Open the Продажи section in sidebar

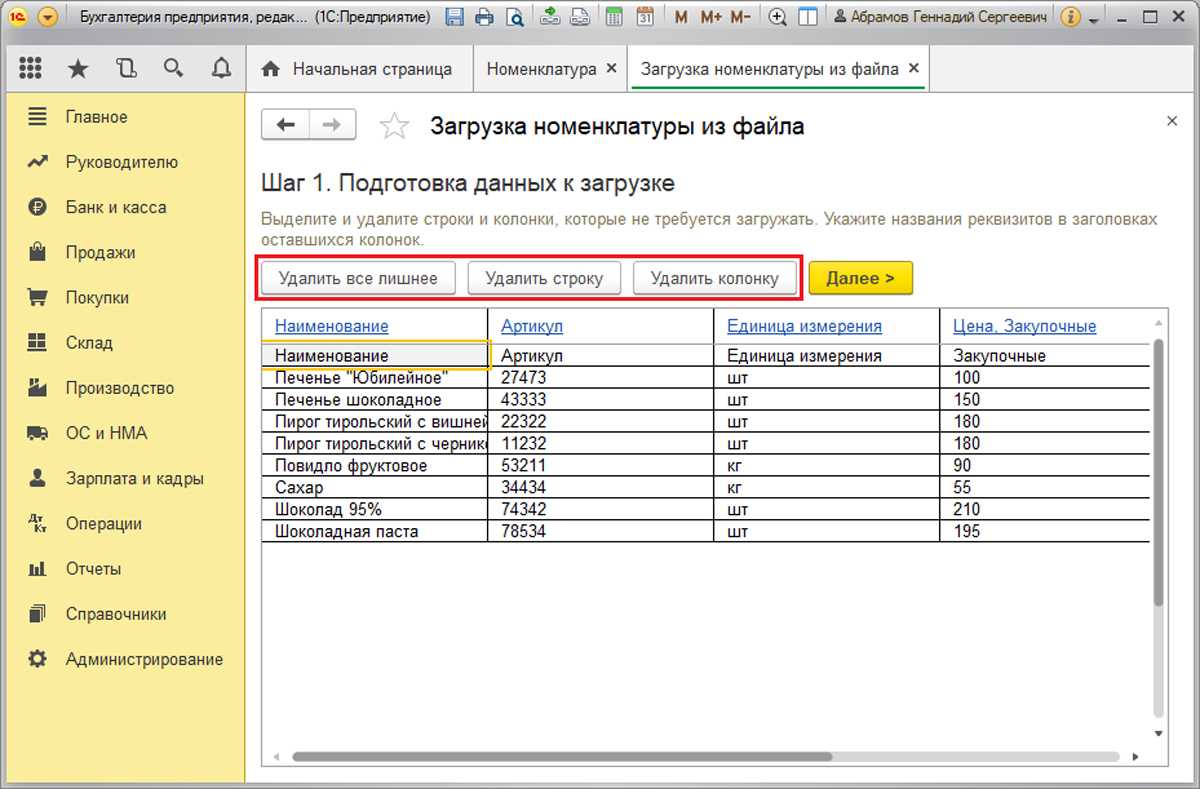click(100, 253)
